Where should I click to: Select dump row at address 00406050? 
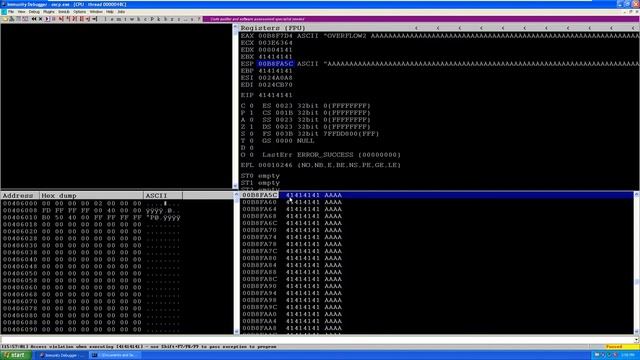(91, 273)
